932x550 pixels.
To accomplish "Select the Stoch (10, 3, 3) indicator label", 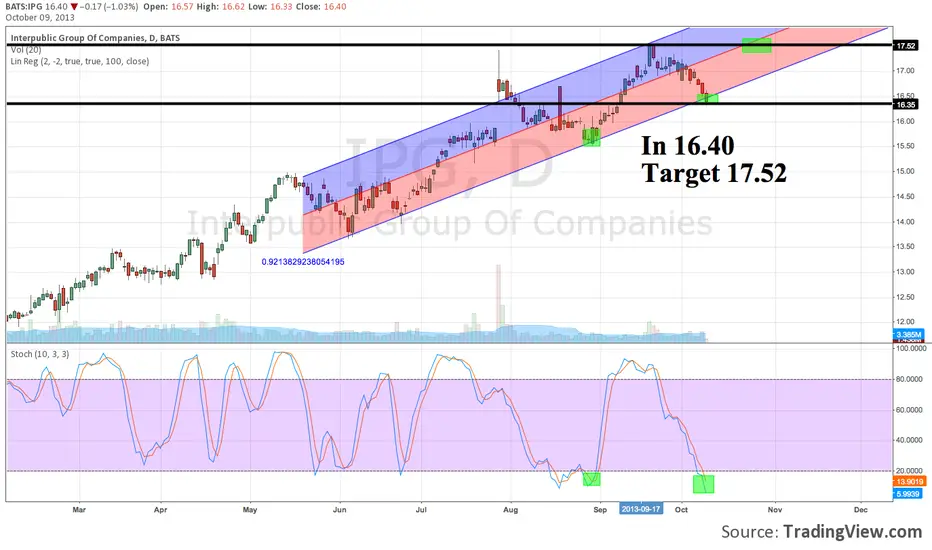I will click(40, 354).
